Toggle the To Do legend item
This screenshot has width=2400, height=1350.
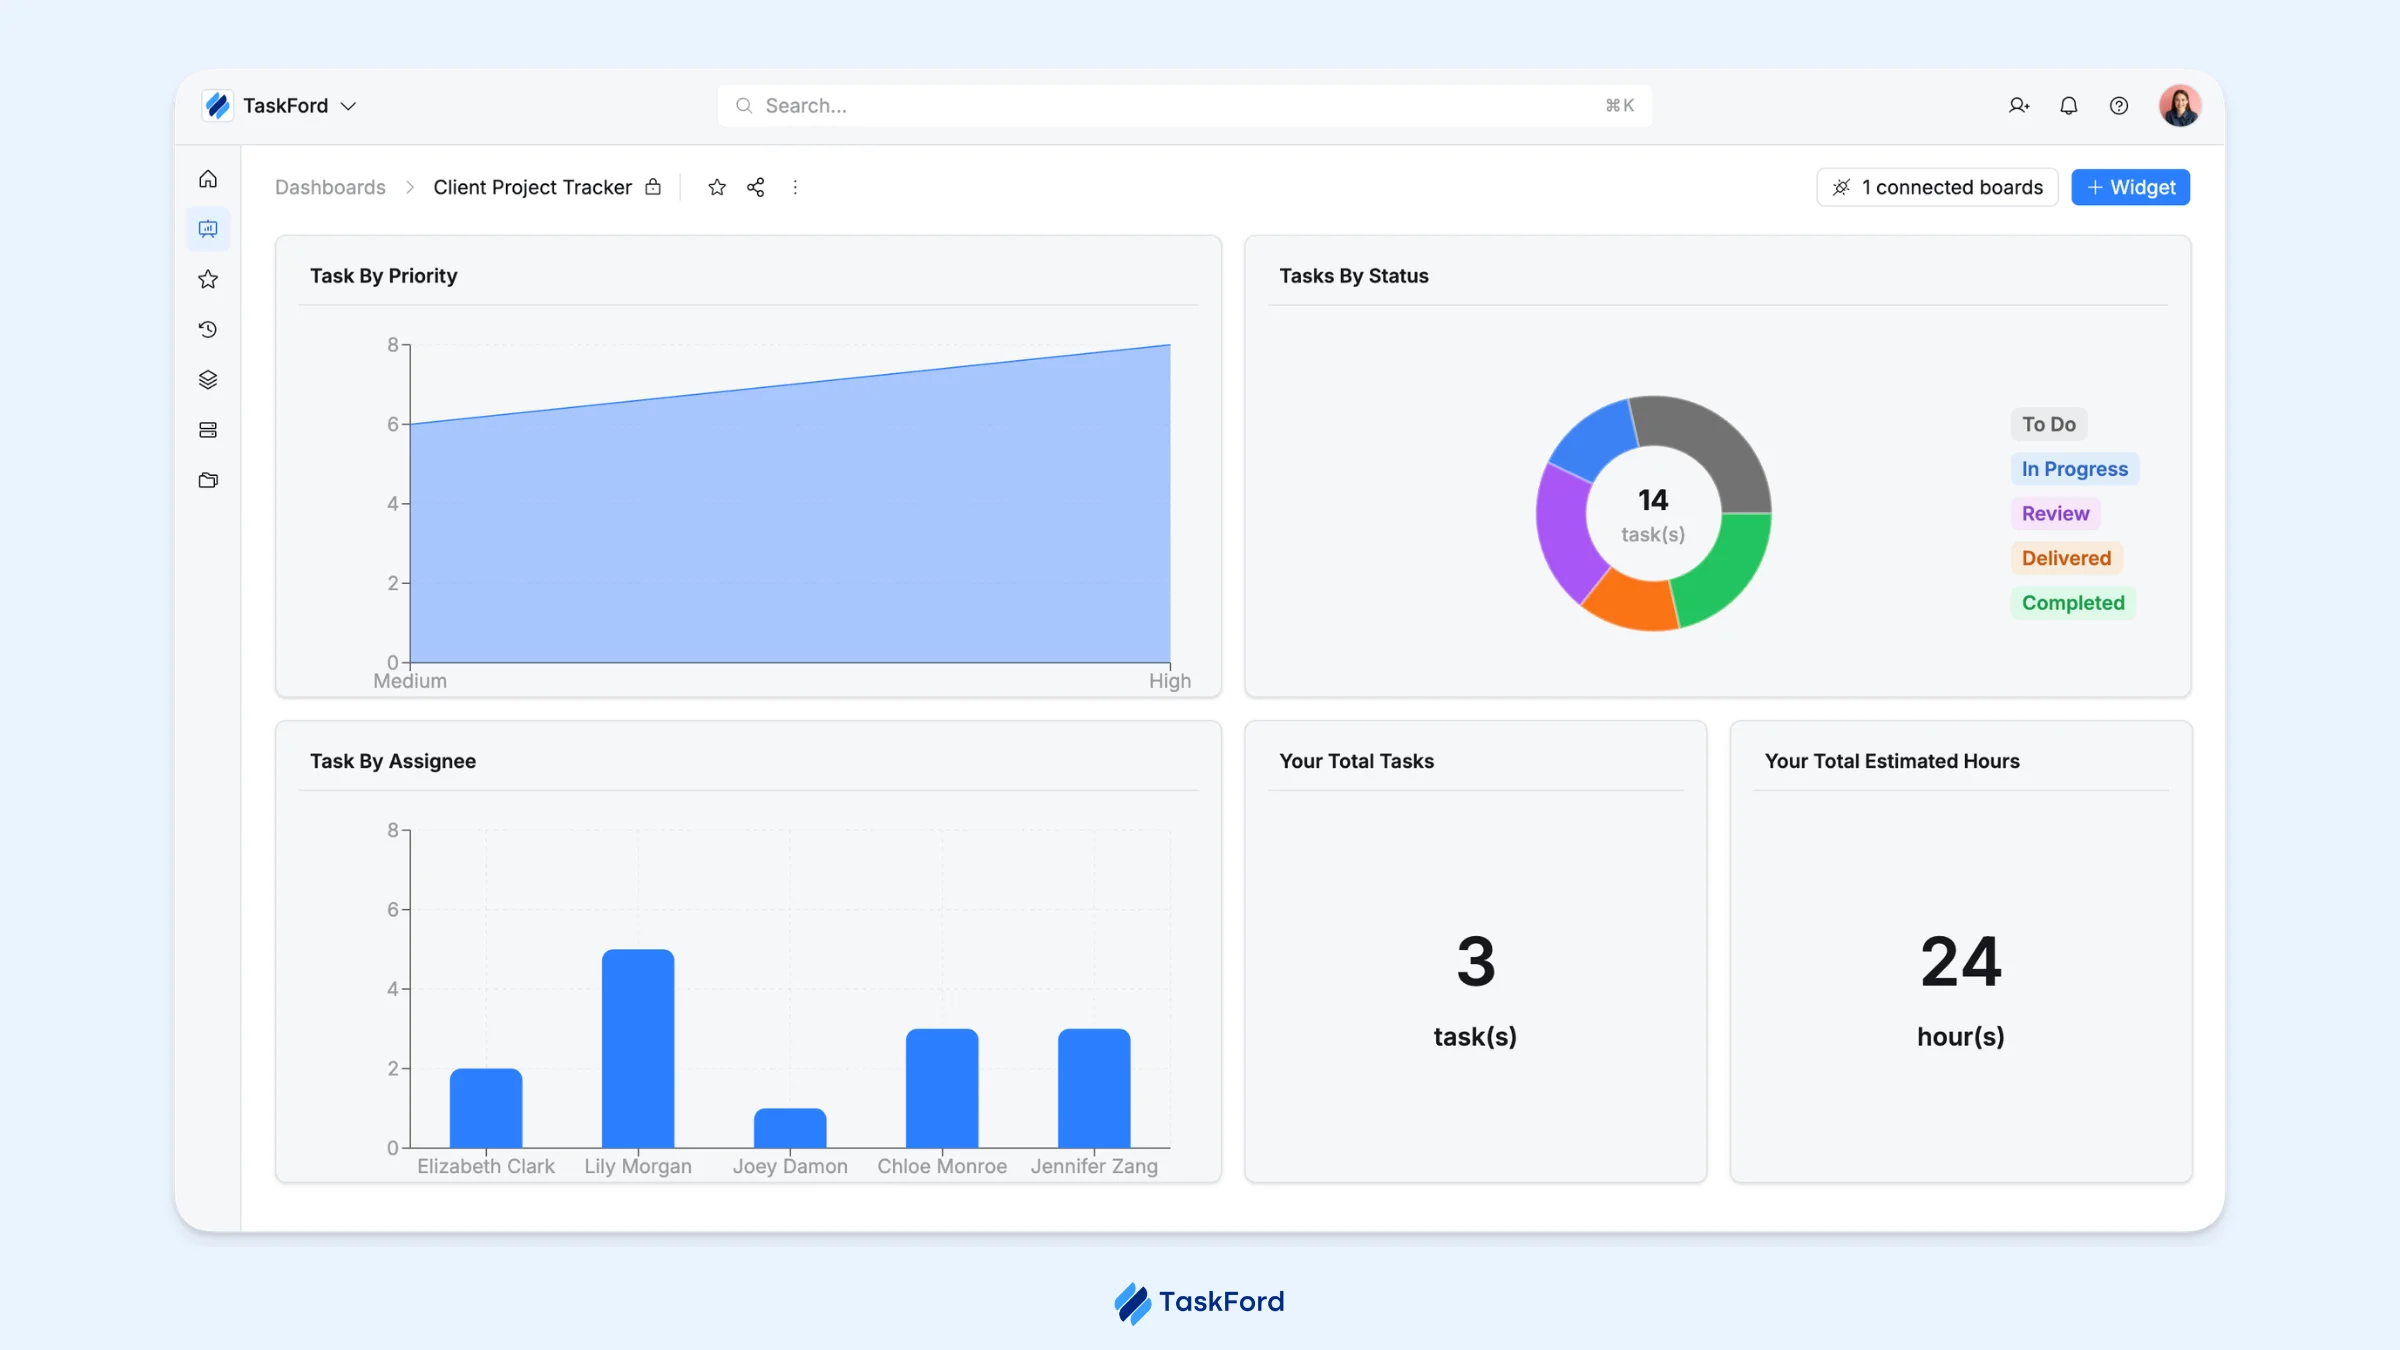tap(2049, 424)
